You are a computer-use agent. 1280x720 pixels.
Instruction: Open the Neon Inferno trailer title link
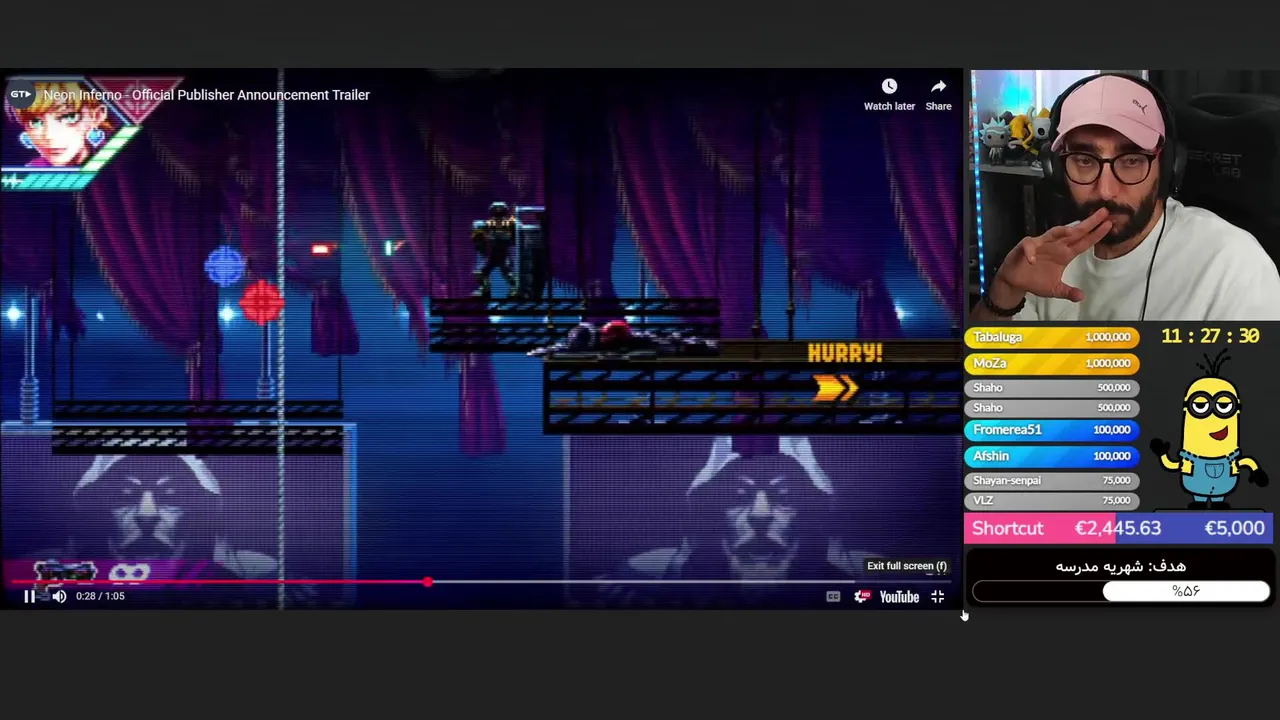pyautogui.click(x=207, y=95)
